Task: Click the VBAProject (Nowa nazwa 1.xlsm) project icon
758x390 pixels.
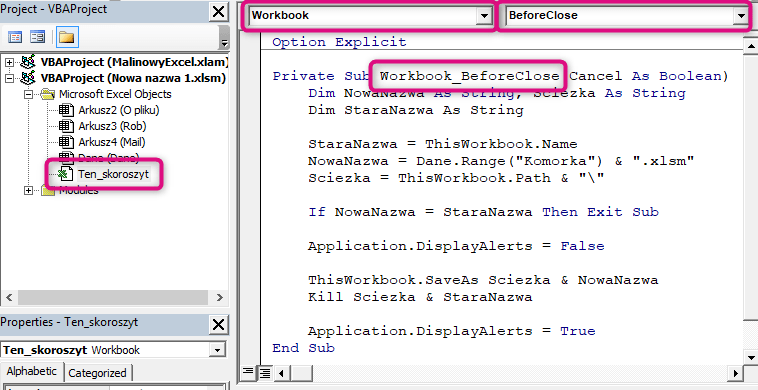Action: click(29, 78)
